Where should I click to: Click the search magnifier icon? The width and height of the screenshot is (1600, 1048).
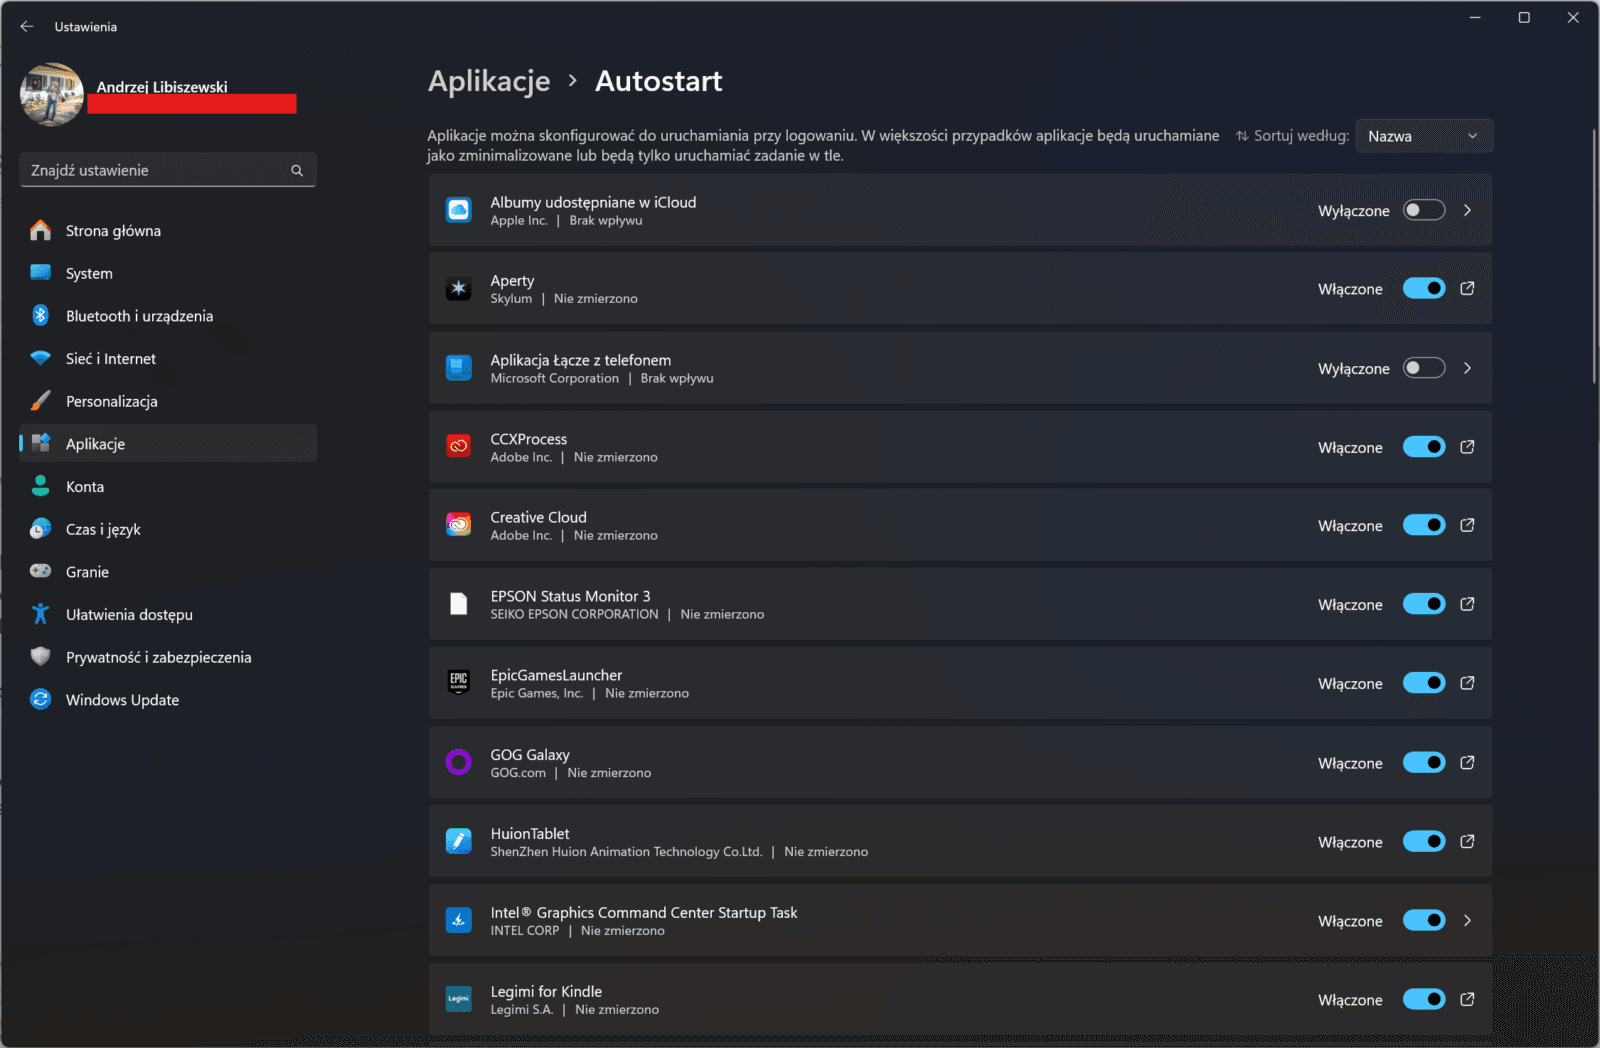tap(297, 171)
